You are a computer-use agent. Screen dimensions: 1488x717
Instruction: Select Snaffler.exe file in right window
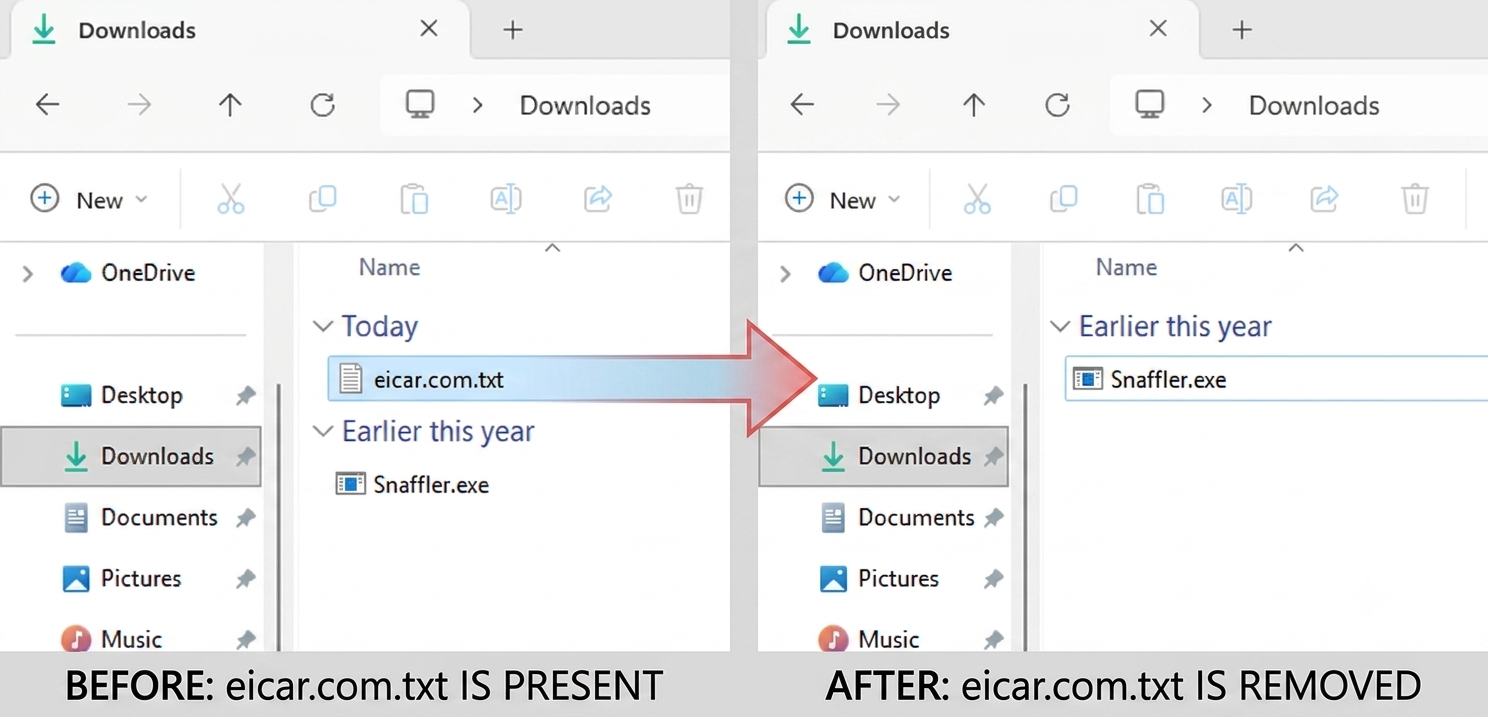(1276, 379)
